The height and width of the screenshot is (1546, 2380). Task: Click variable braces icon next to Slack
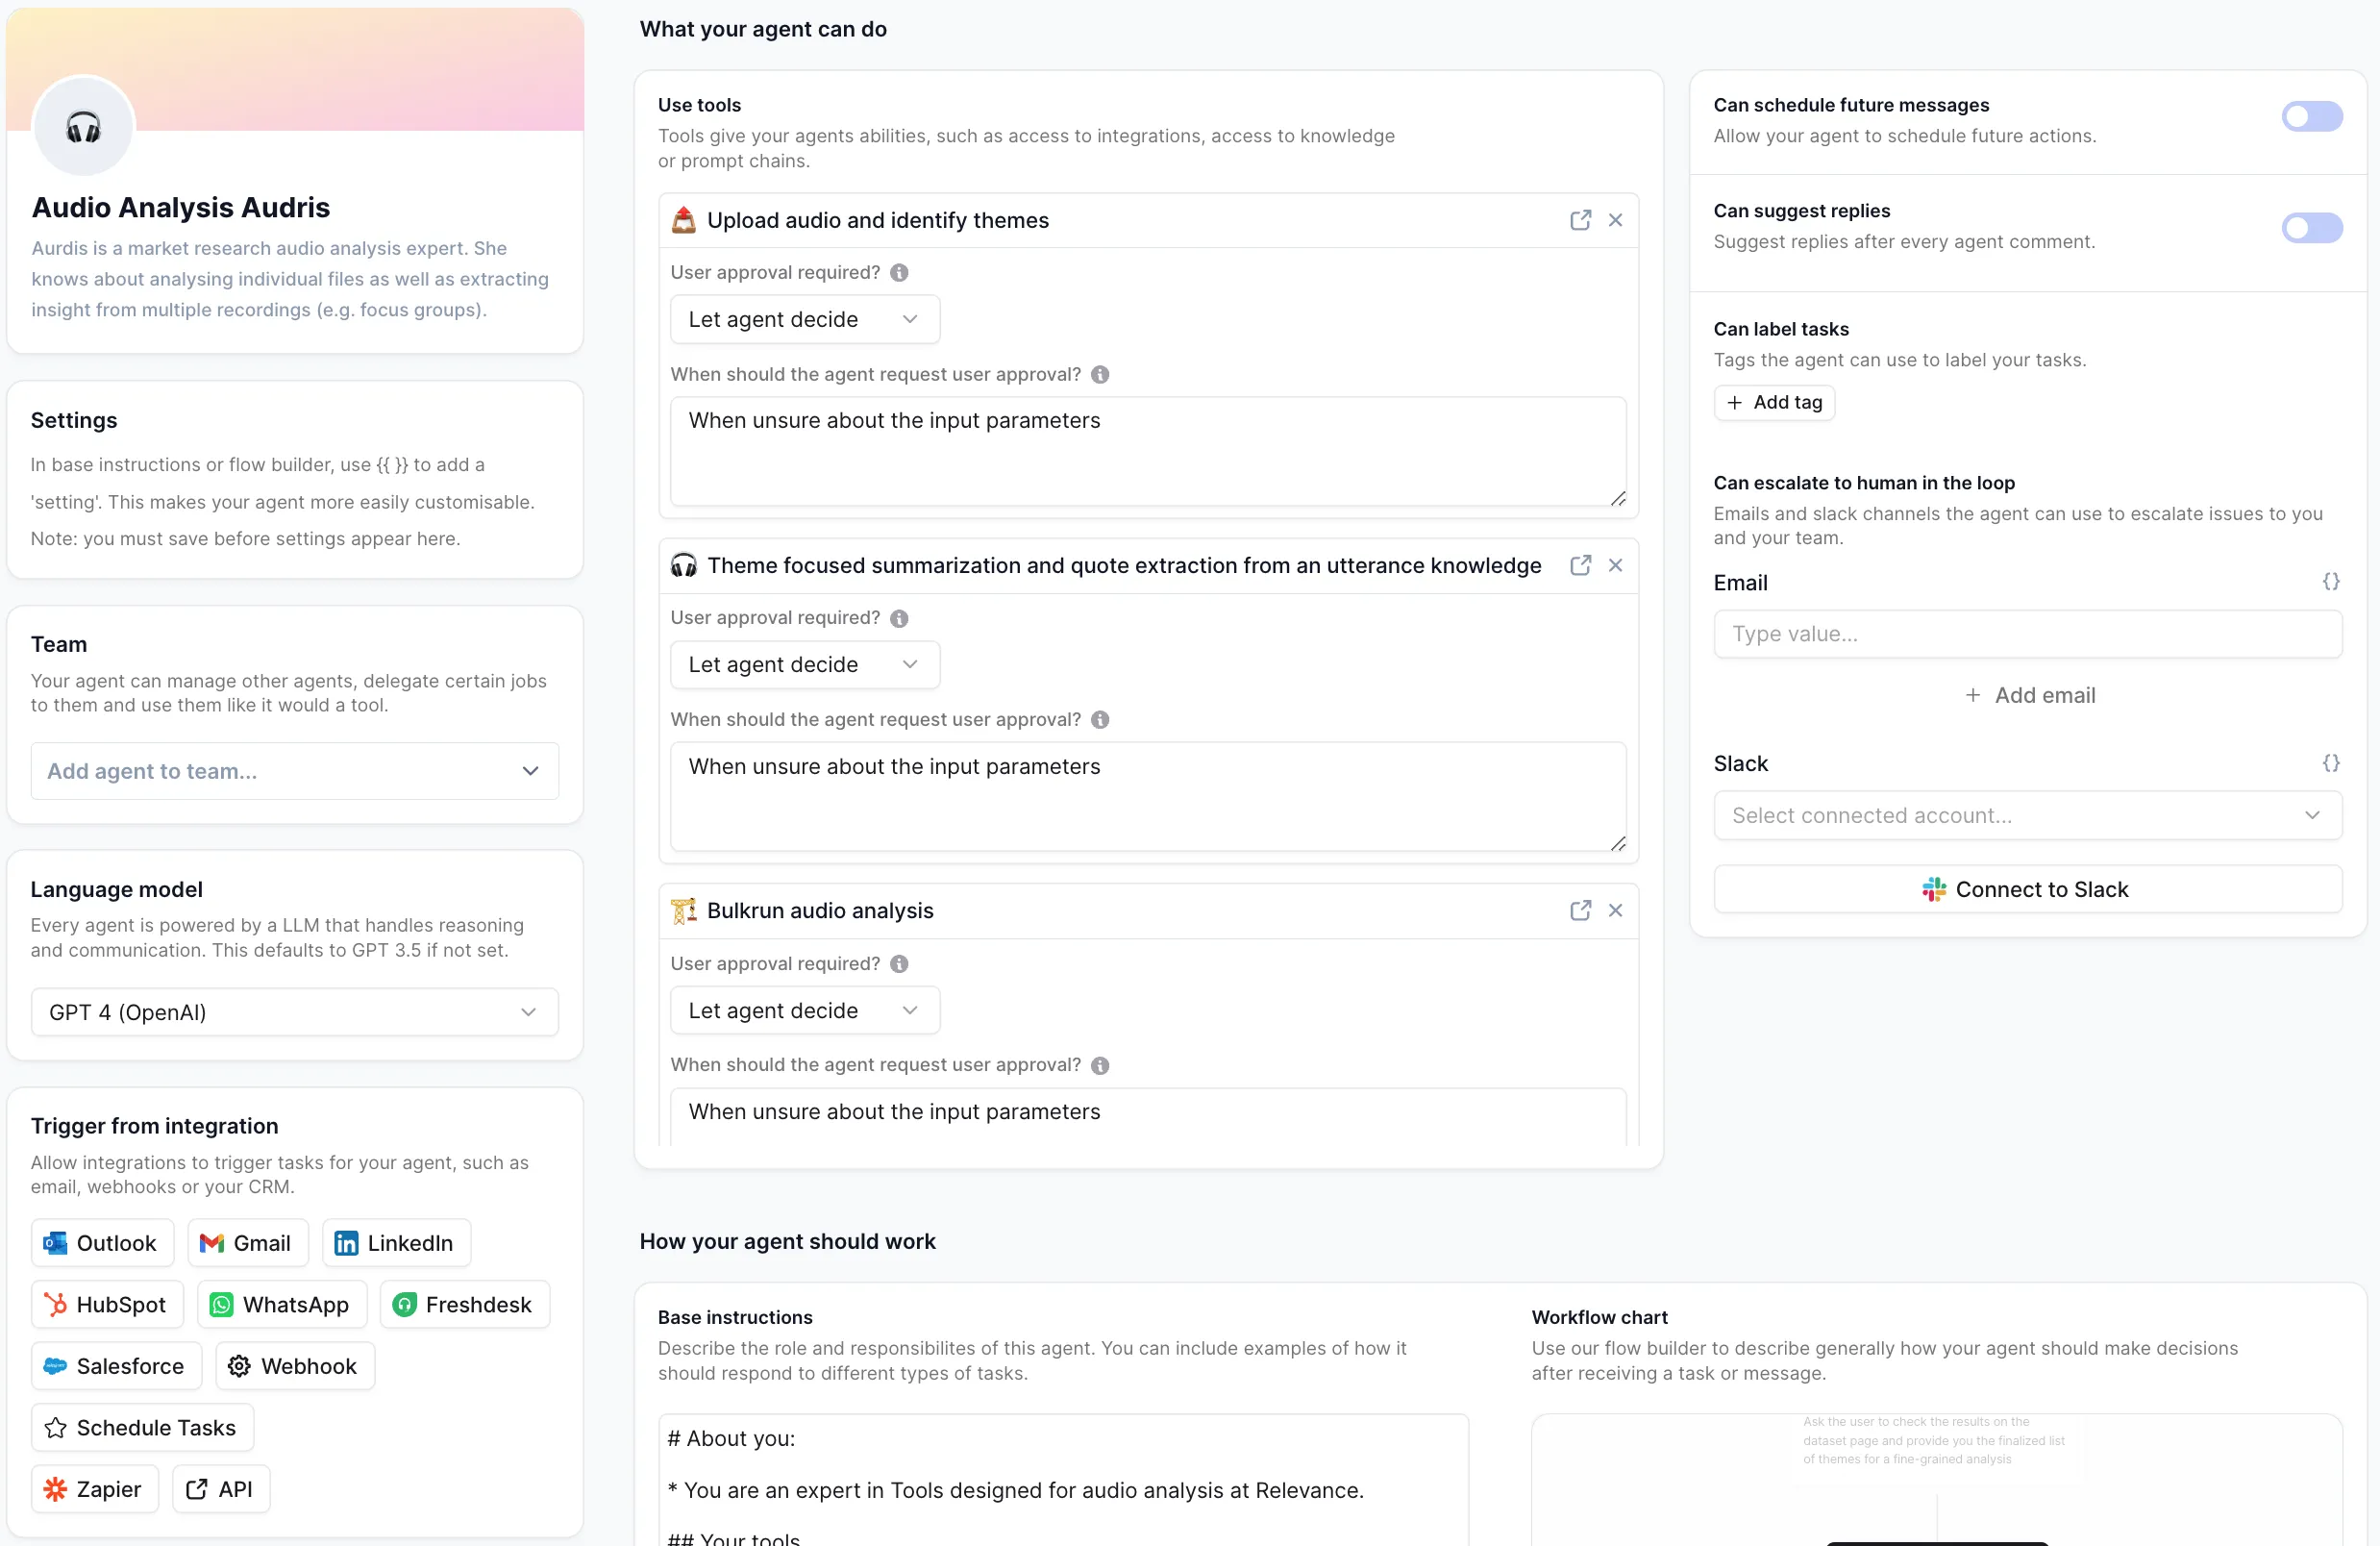[2330, 763]
